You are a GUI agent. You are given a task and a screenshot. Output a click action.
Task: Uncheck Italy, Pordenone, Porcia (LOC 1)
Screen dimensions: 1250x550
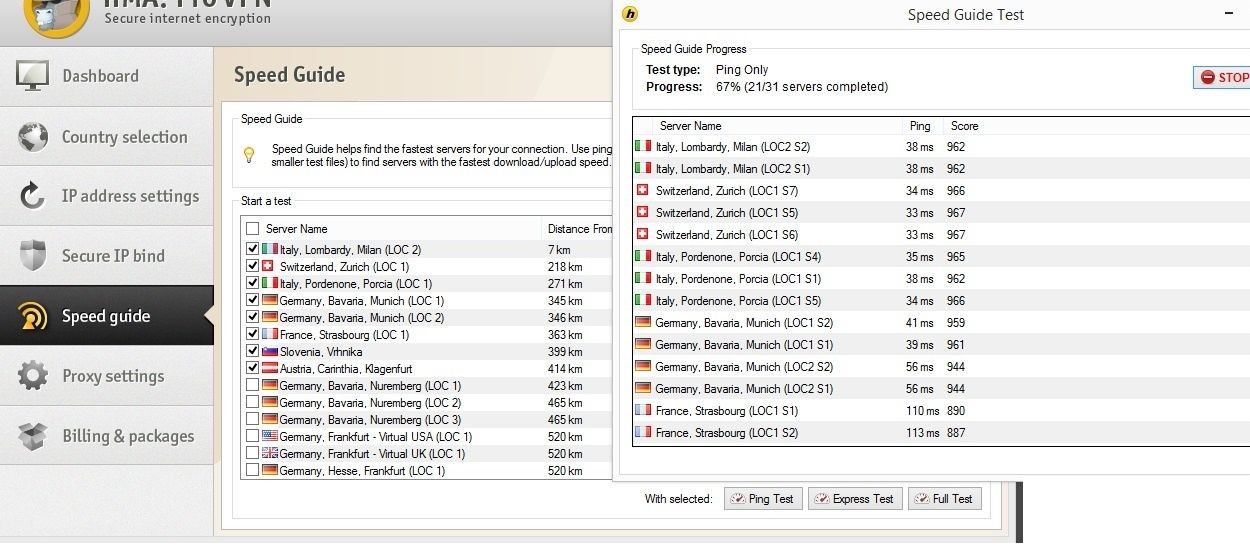[252, 283]
